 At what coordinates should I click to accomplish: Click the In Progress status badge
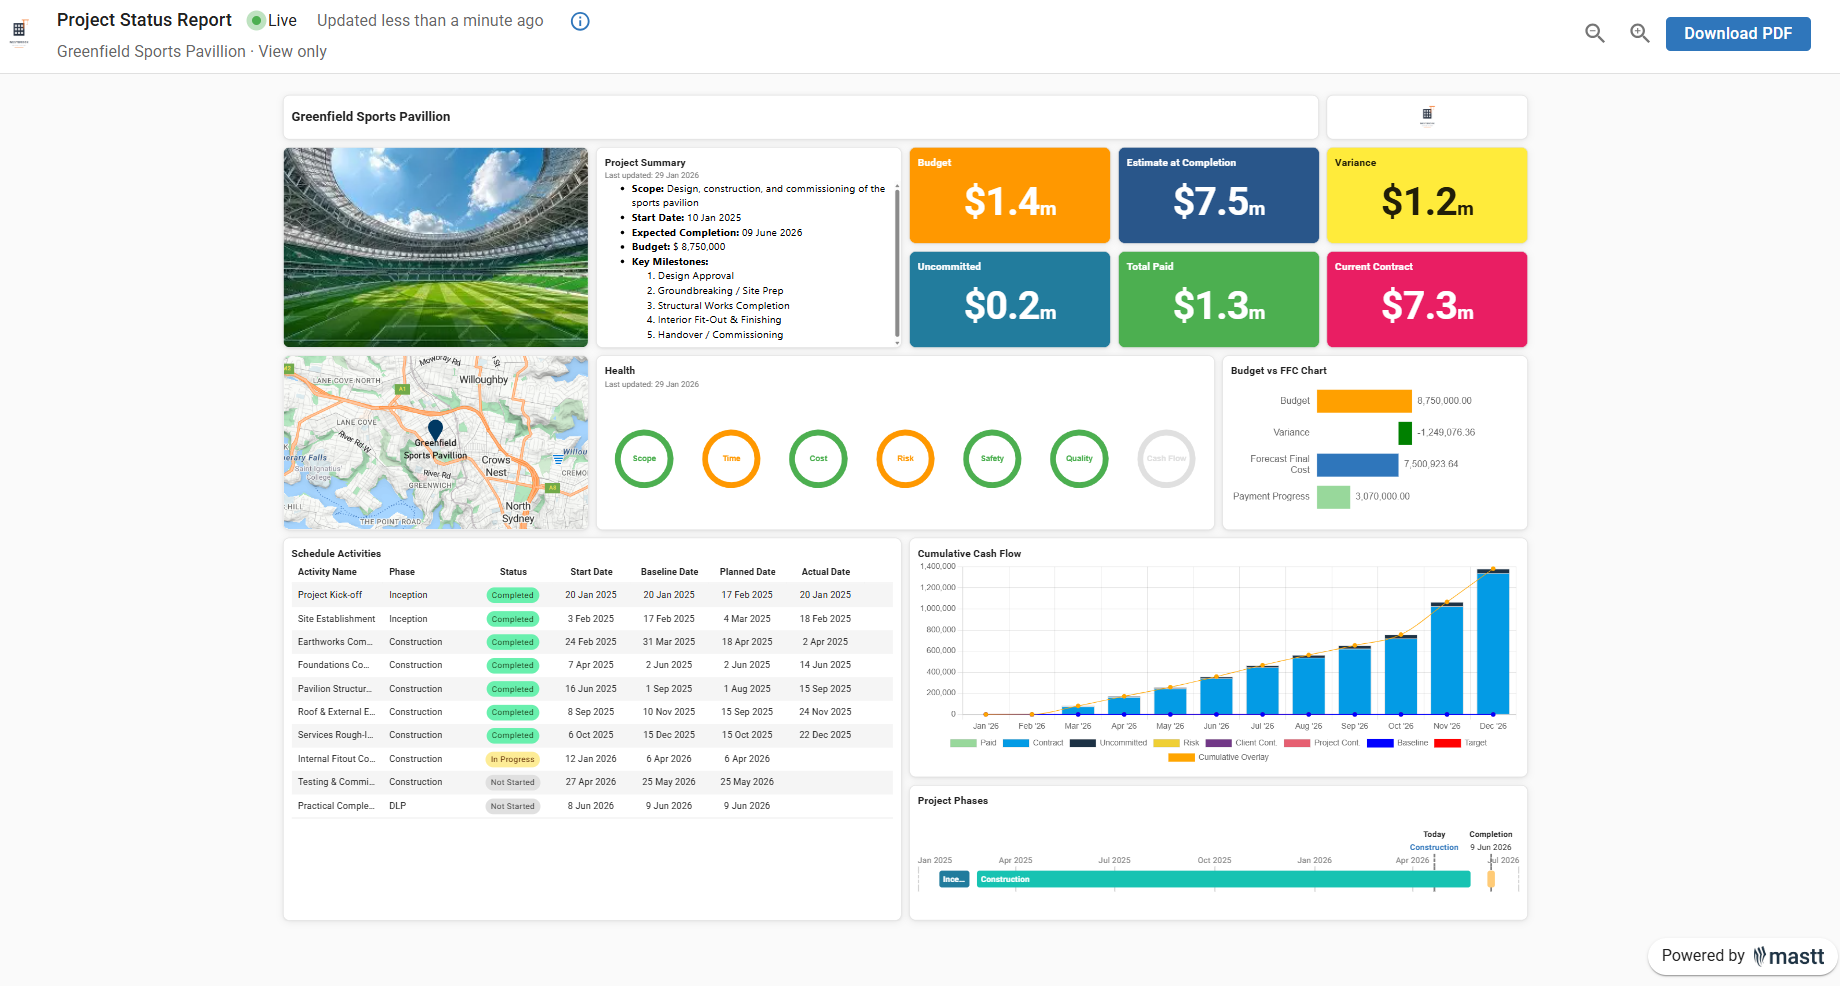513,759
